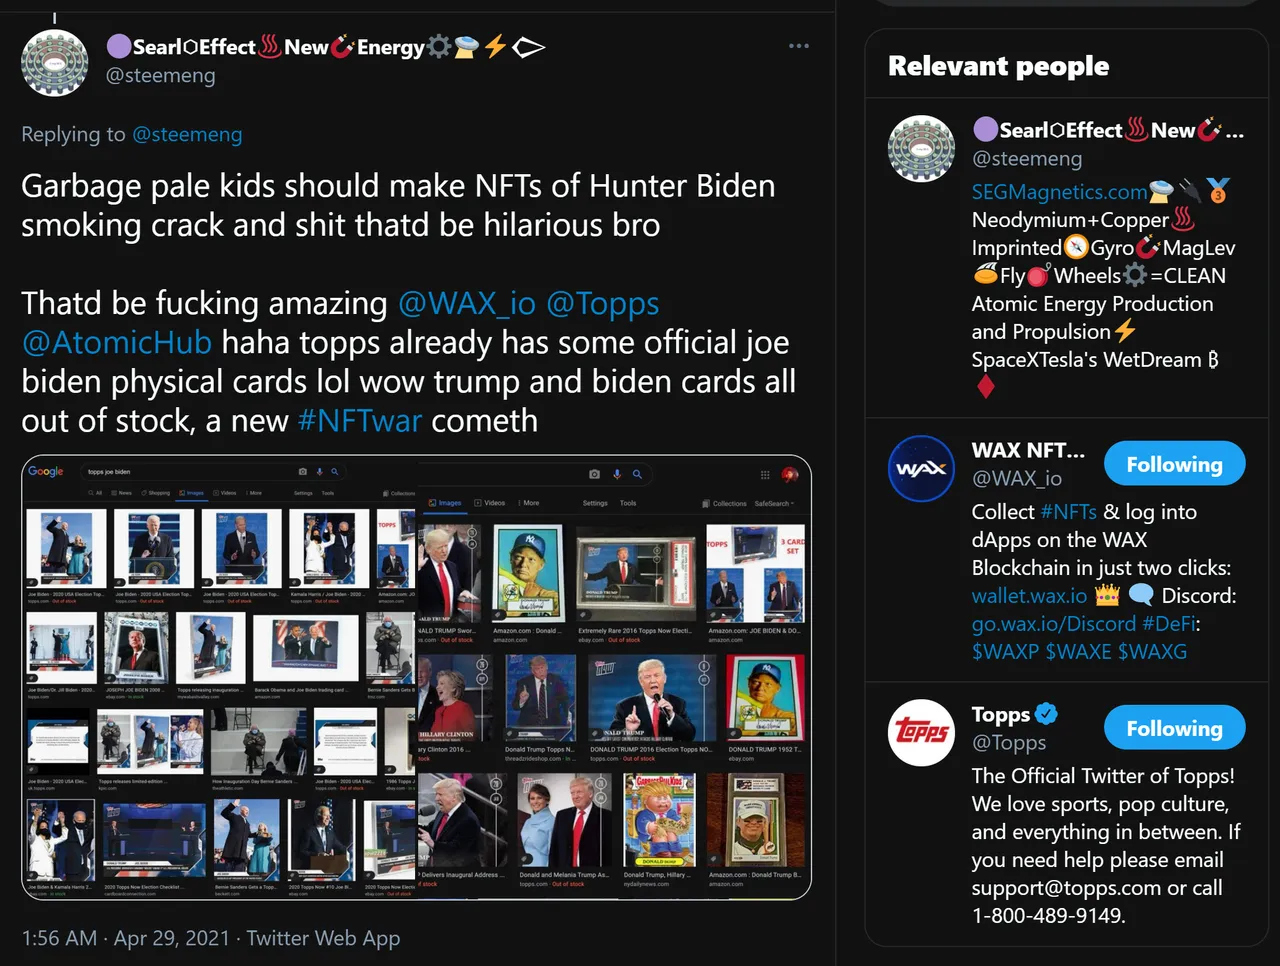
Task: Open the @WAX_io mention in the tweet
Action: 467,303
